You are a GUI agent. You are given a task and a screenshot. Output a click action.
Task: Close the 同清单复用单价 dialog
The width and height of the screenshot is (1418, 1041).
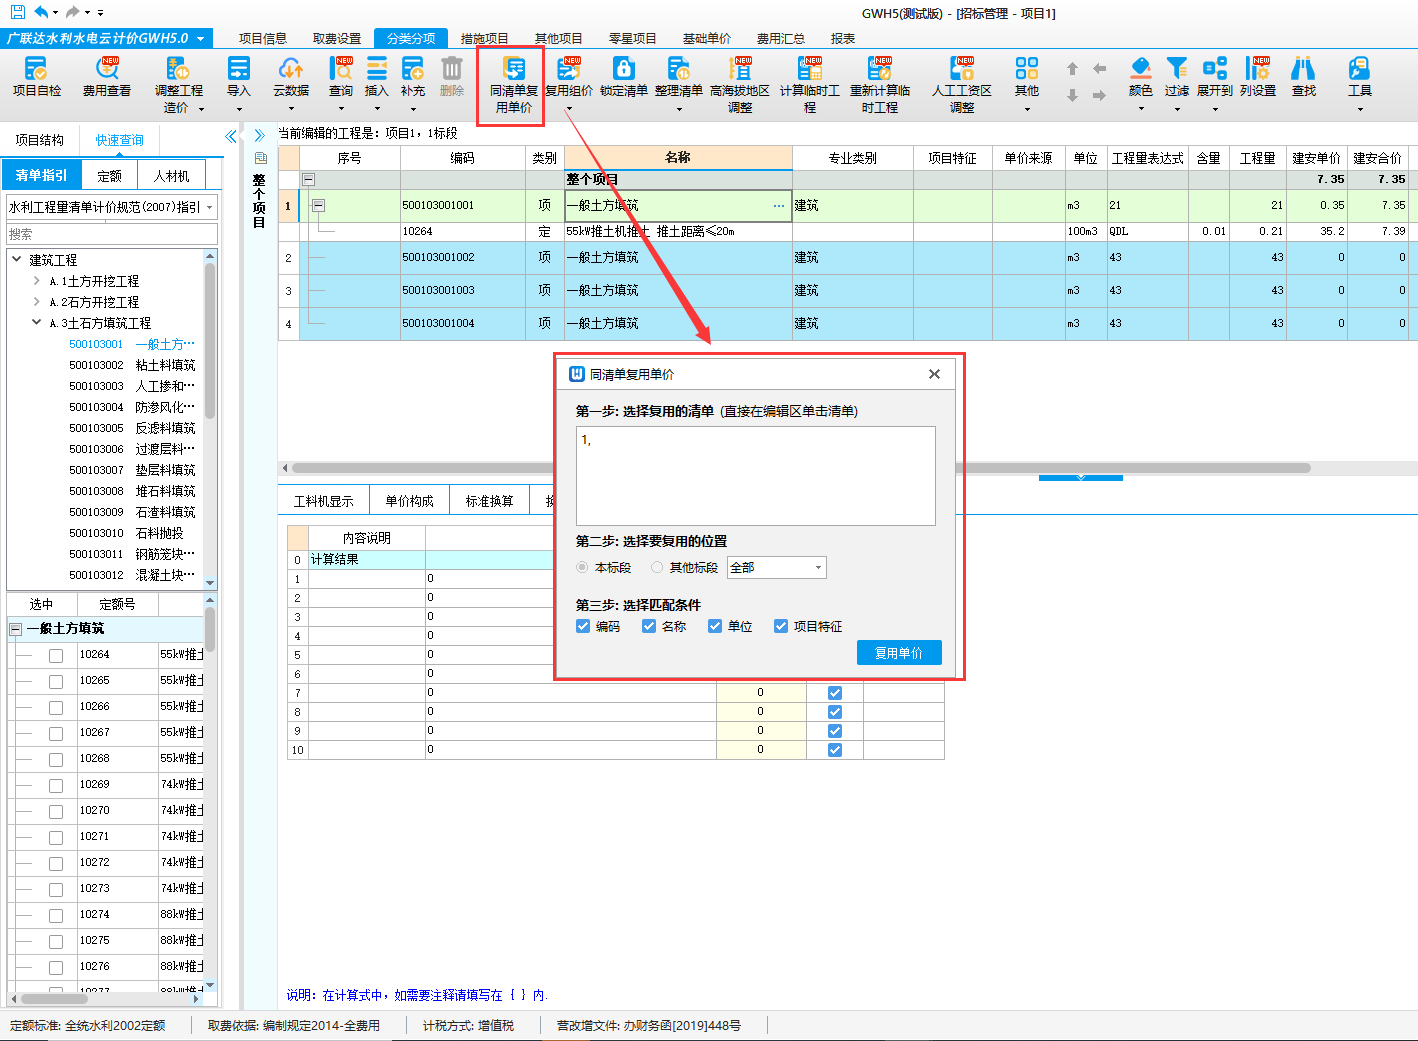point(934,374)
